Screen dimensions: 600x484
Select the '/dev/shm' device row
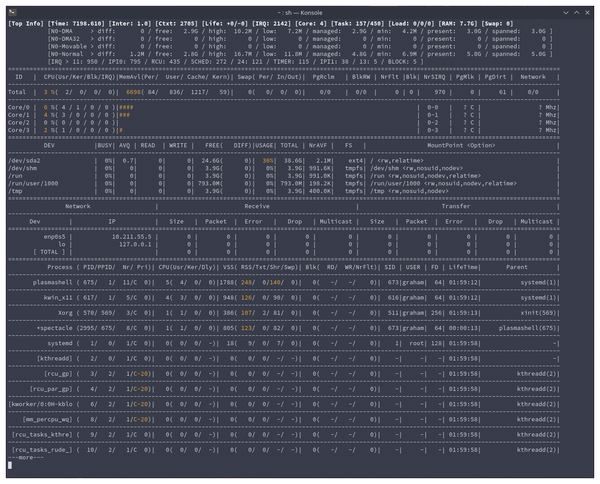click(x=283, y=168)
